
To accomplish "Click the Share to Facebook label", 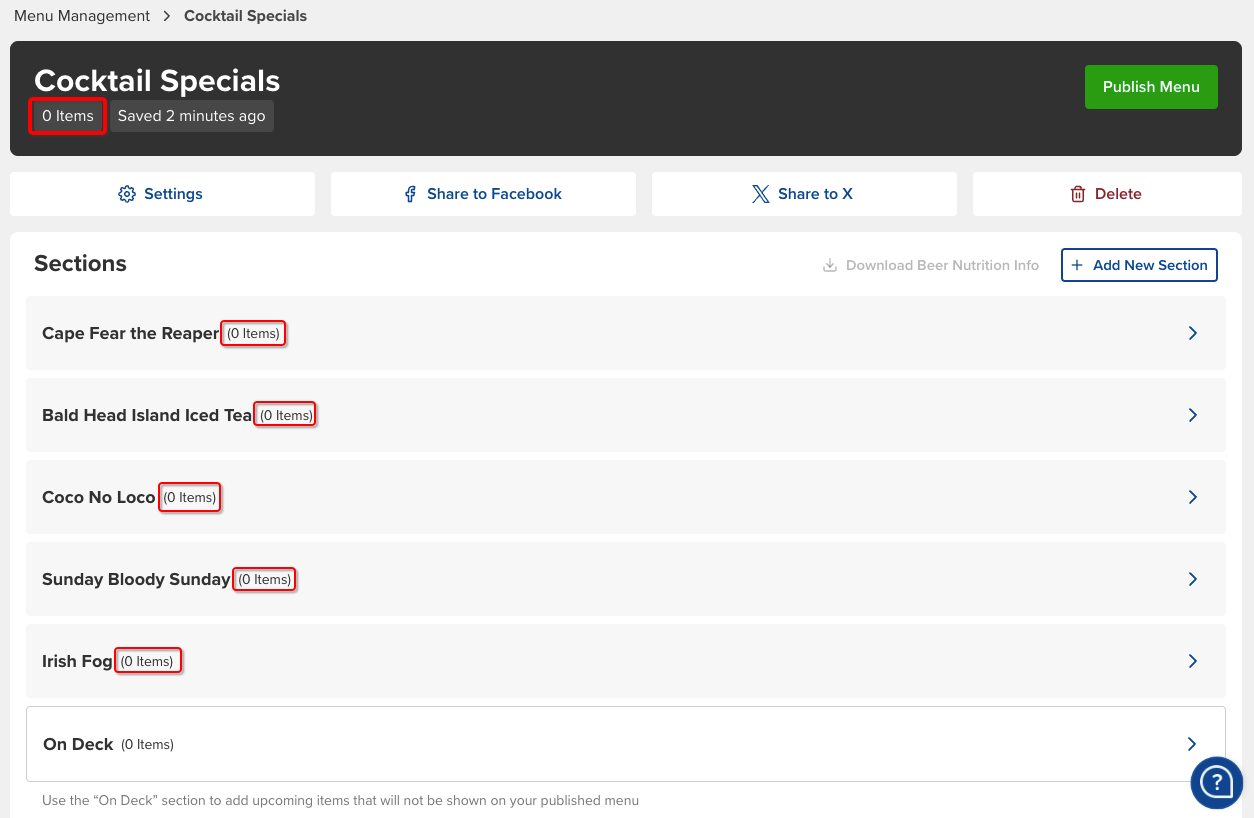I will tap(494, 194).
